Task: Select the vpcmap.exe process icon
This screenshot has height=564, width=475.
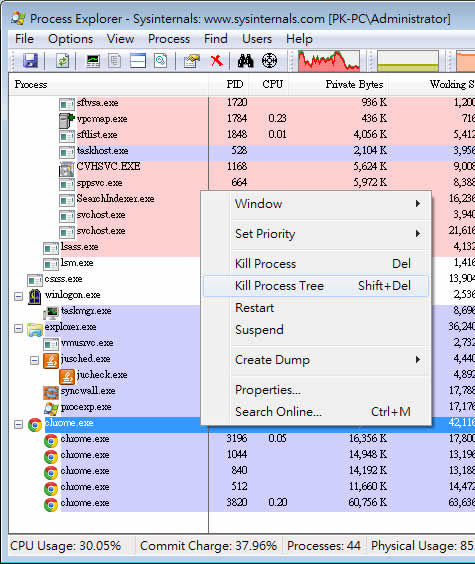Action: point(67,120)
